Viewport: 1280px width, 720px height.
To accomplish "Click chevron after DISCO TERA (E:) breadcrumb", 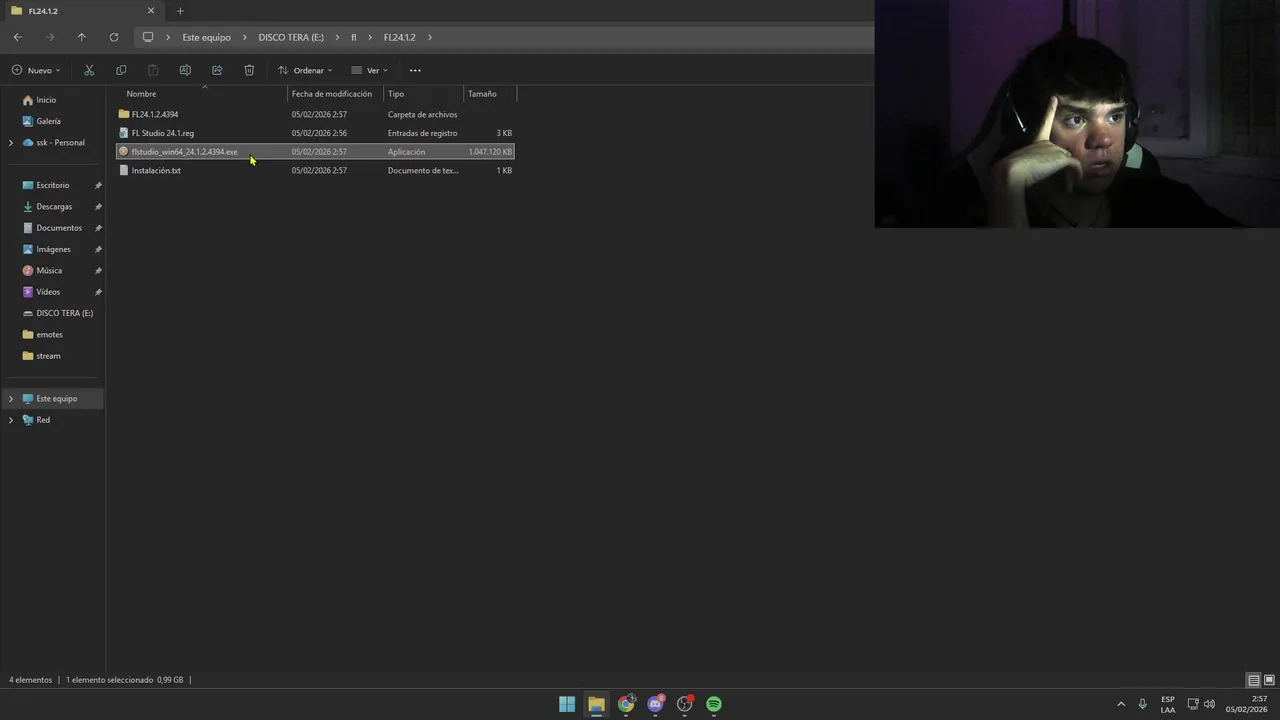I will coord(338,37).
